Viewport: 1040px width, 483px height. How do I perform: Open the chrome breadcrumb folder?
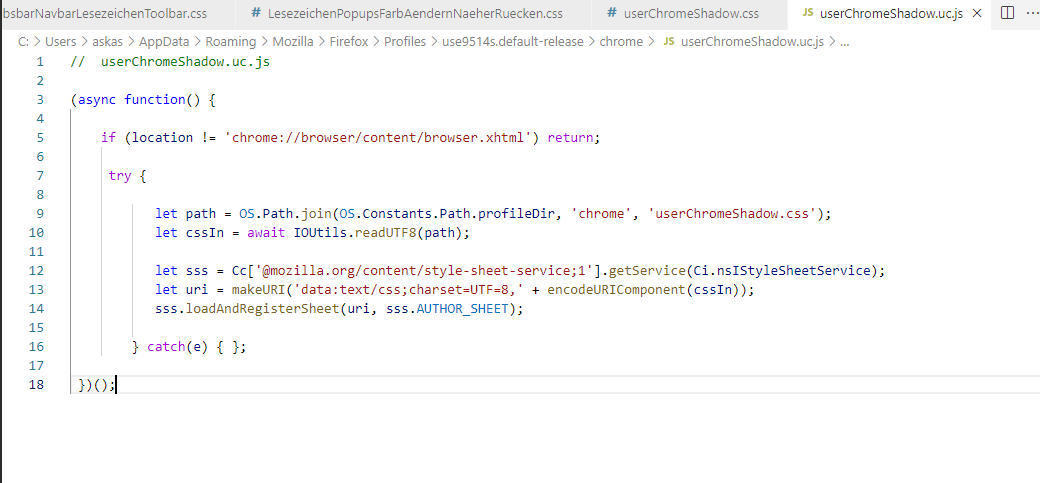(x=621, y=42)
